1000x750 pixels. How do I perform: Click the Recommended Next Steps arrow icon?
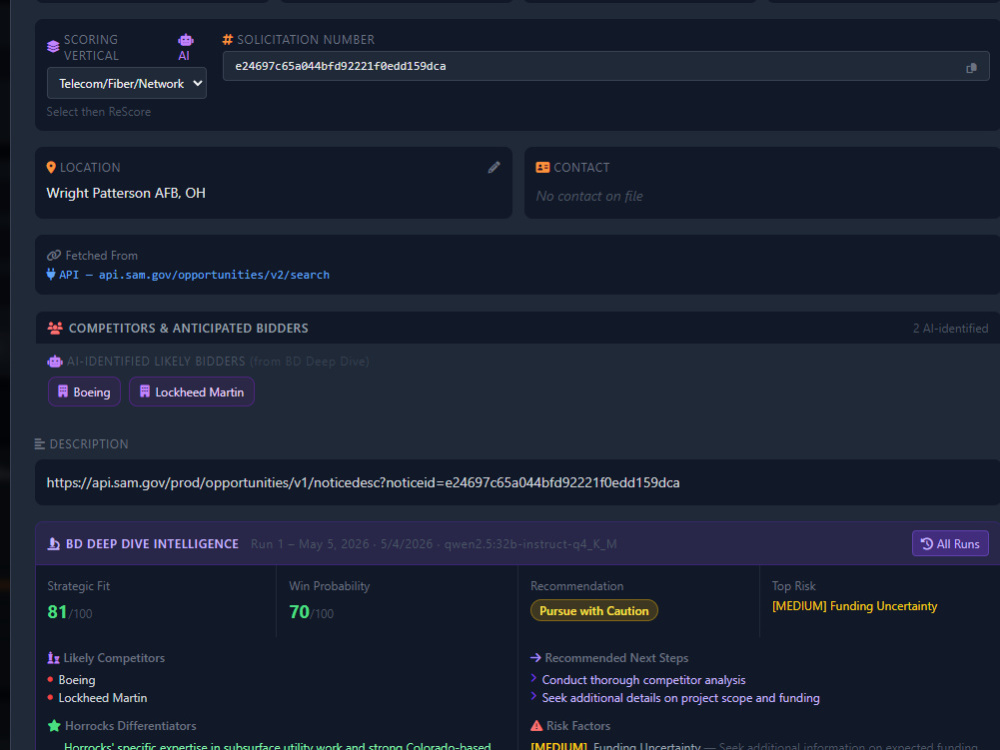[536, 658]
